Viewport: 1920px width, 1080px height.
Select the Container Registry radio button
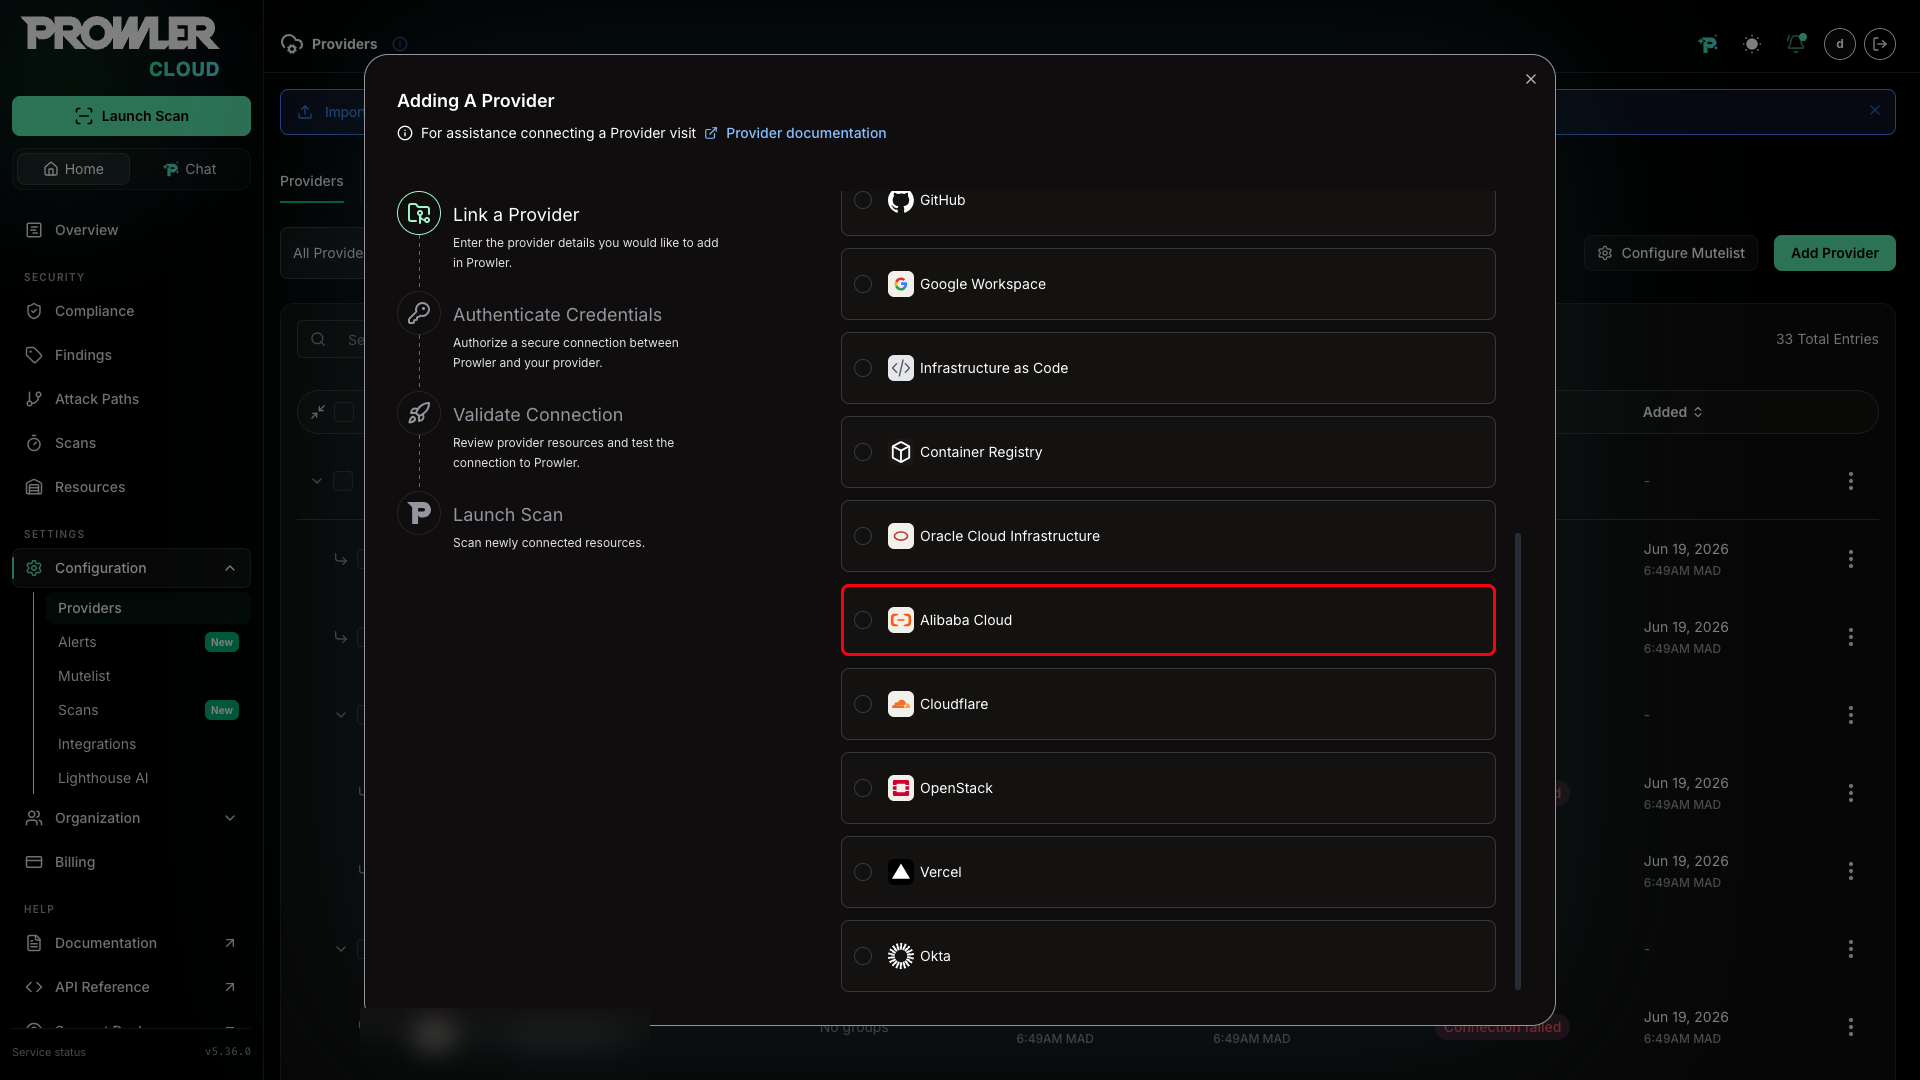863,452
